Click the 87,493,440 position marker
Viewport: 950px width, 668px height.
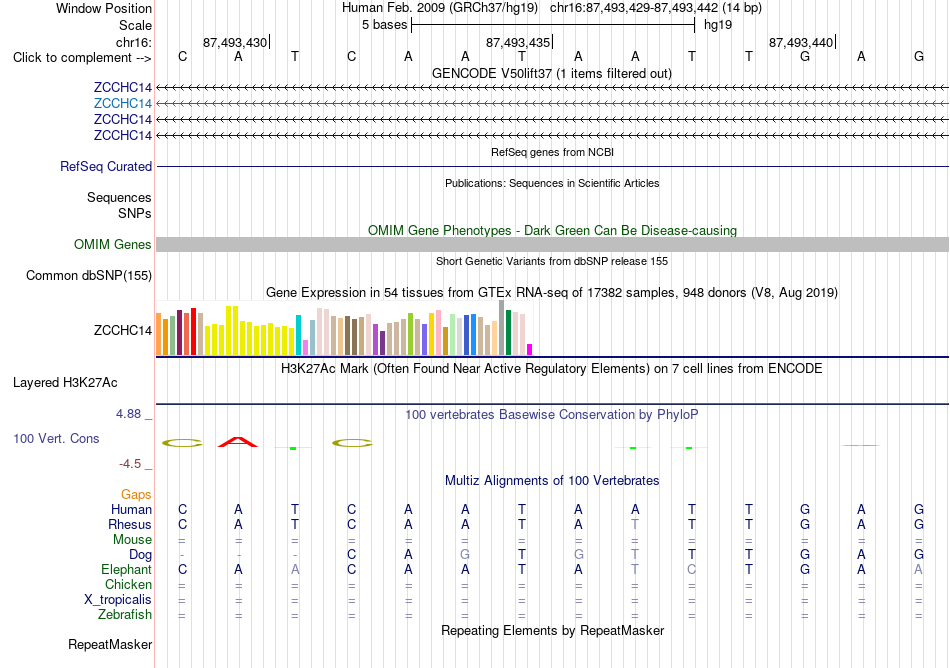point(801,42)
